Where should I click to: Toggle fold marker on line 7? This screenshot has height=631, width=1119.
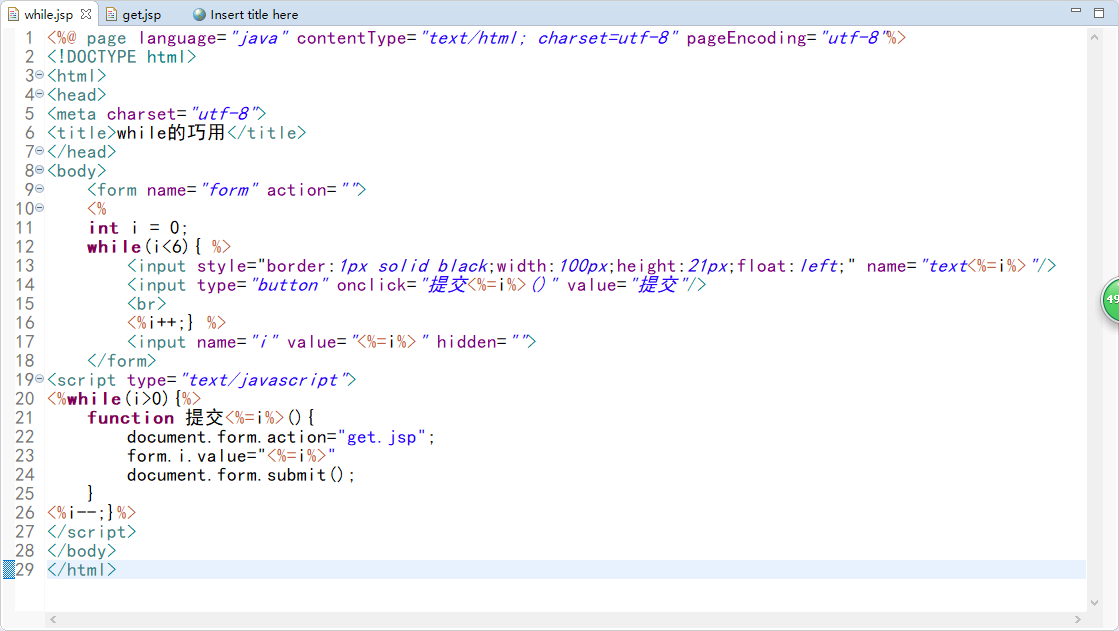point(39,151)
